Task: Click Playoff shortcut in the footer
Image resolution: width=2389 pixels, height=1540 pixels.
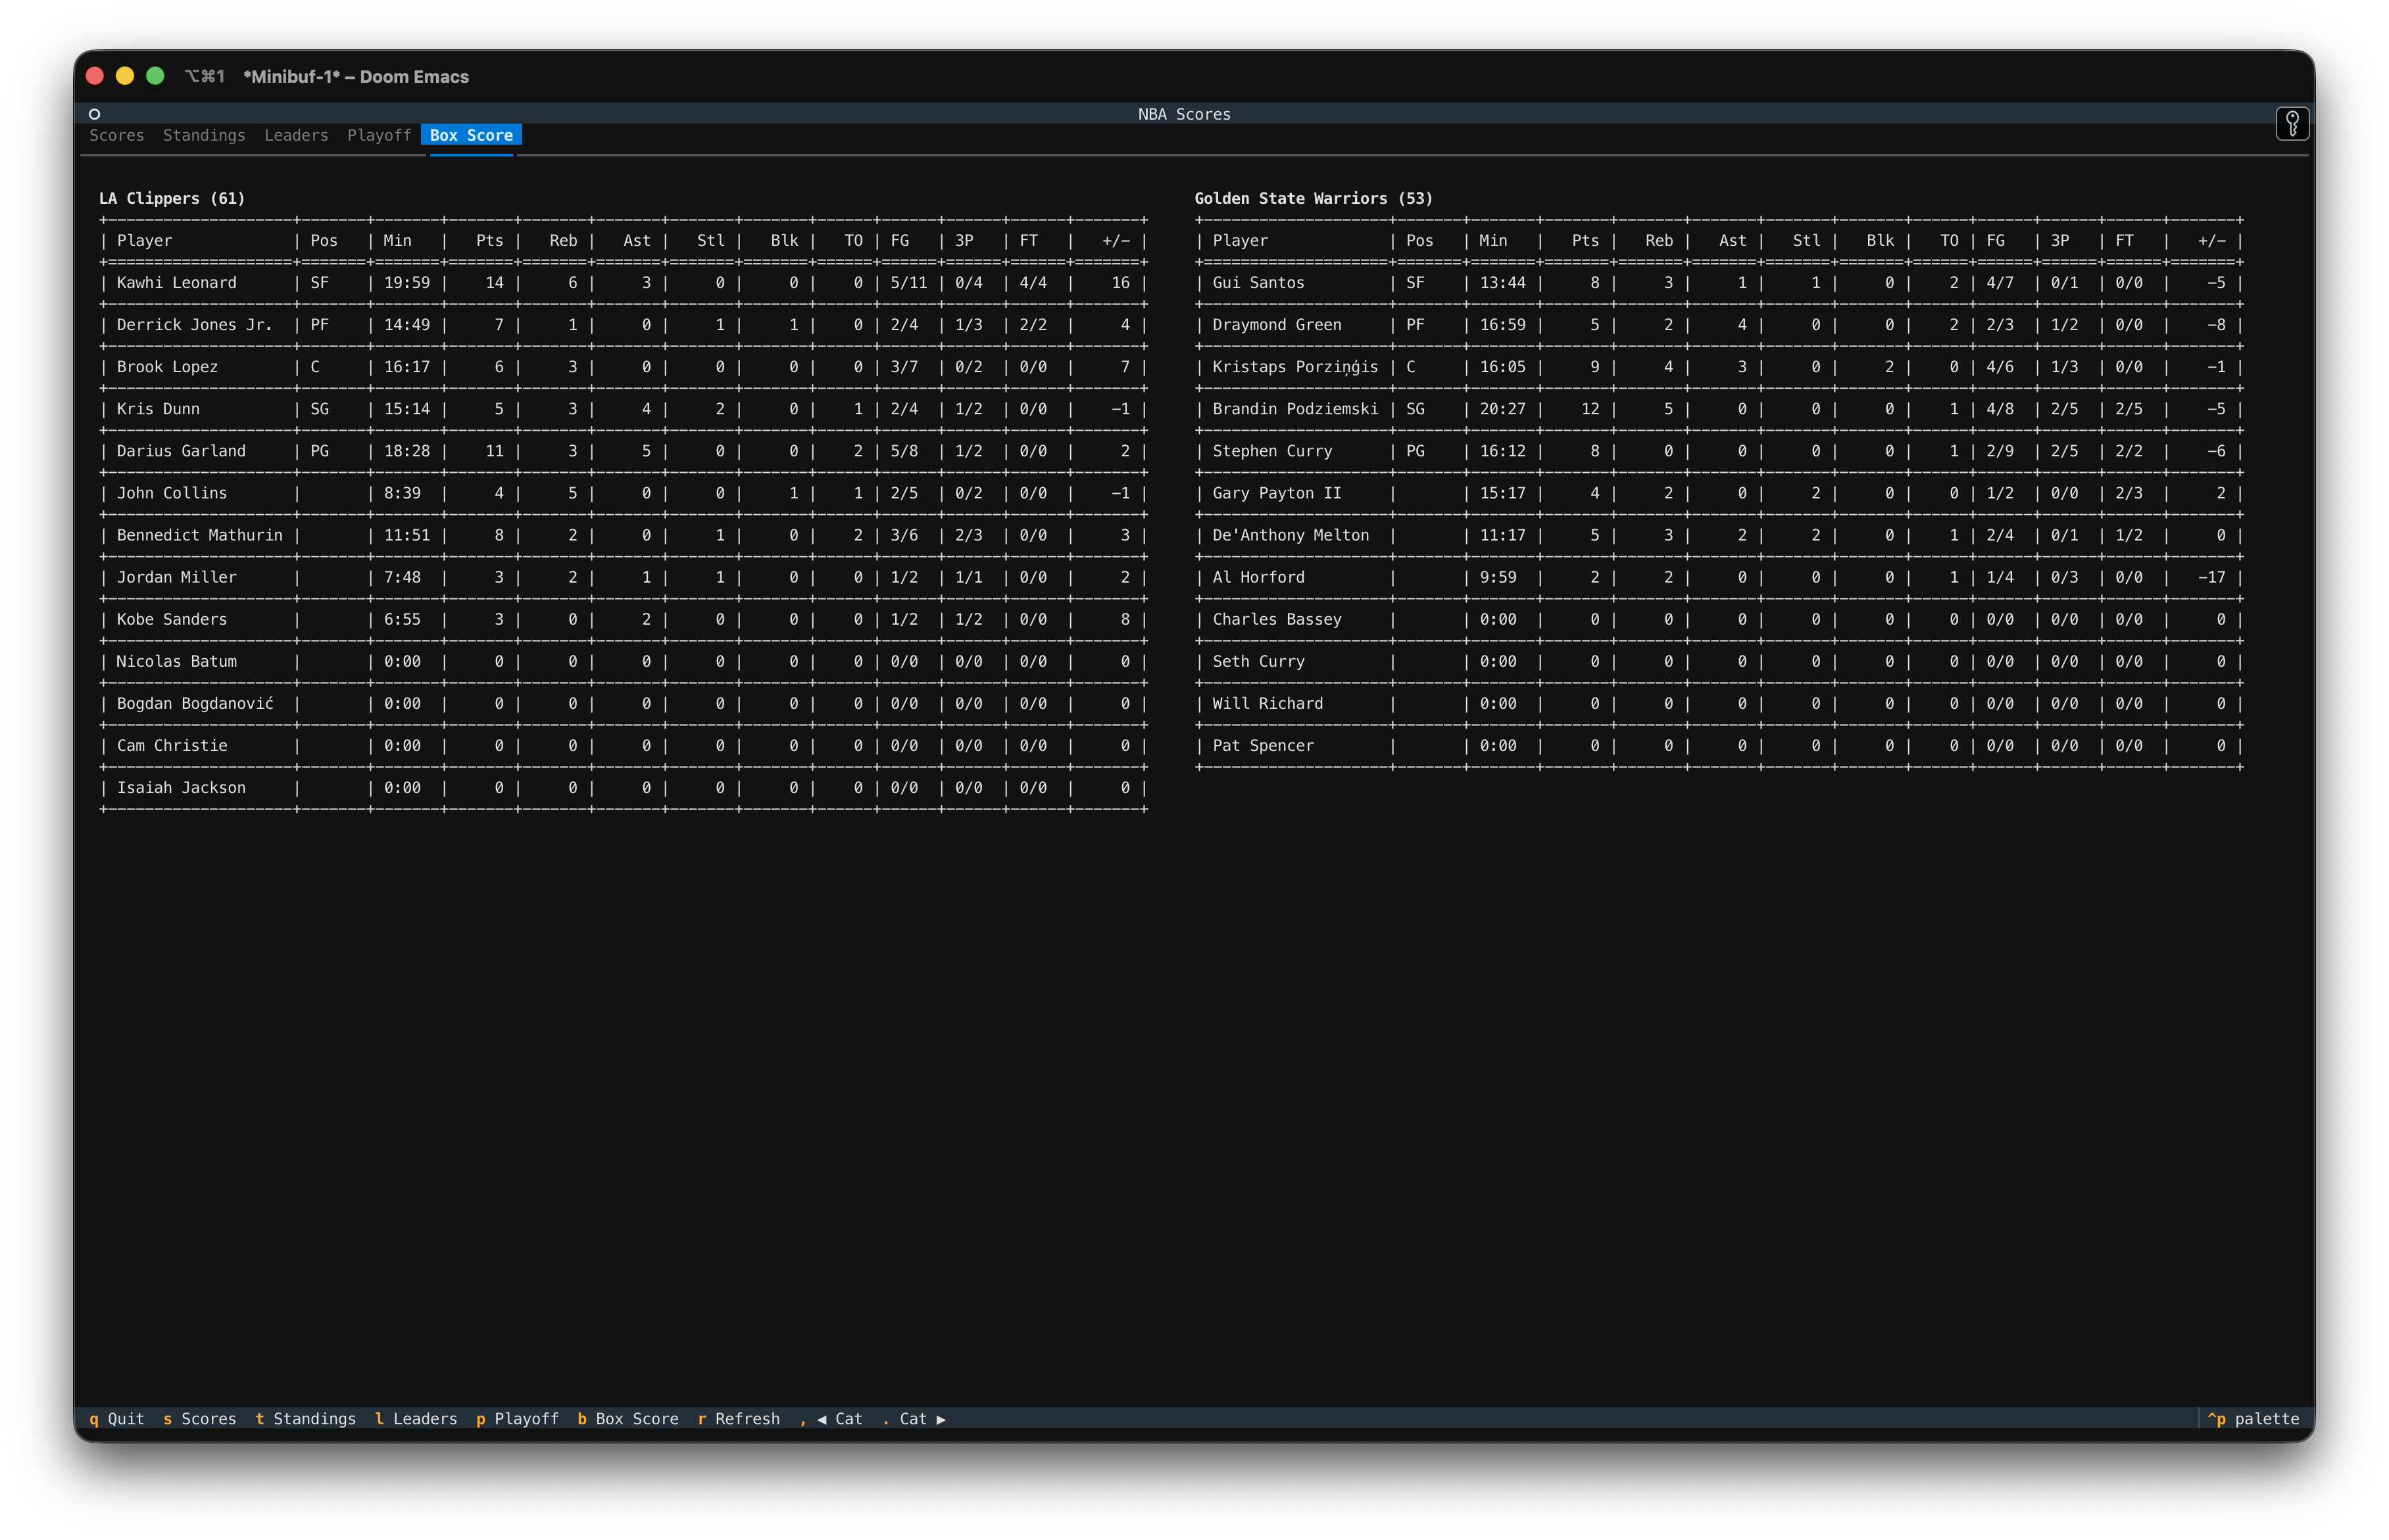Action: pos(517,1419)
